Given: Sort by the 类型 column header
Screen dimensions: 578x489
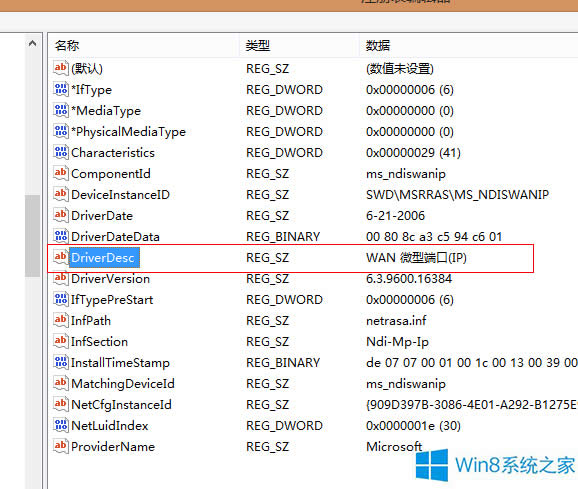Looking at the screenshot, I should click(299, 46).
